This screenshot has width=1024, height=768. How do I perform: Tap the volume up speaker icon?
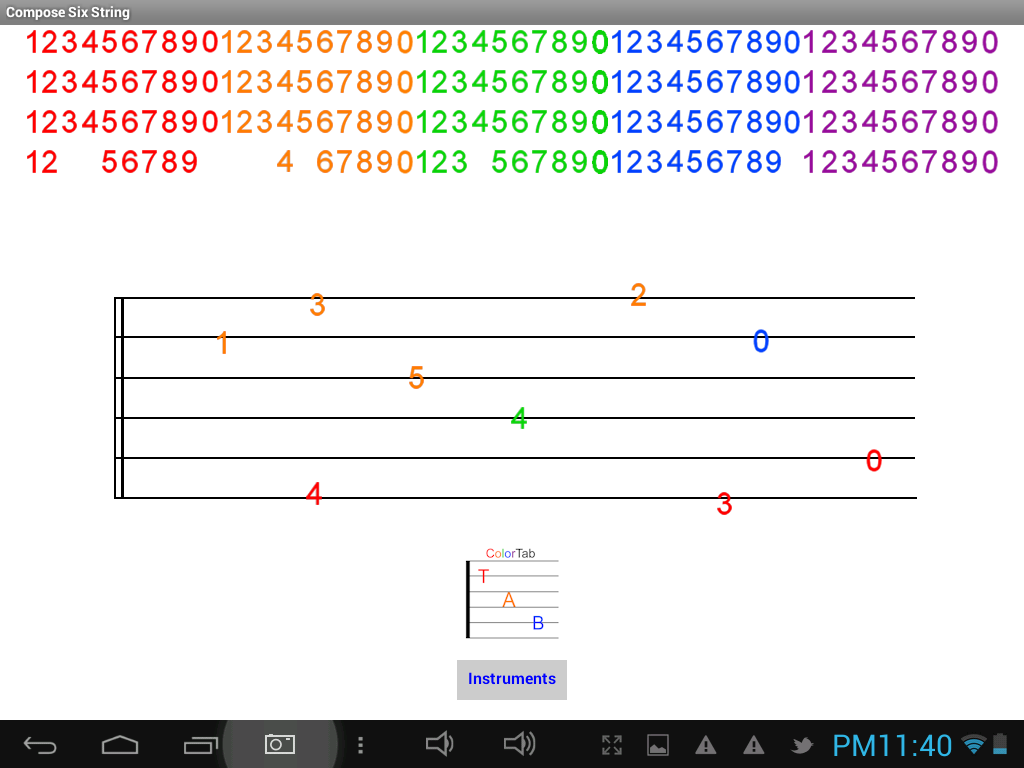tap(520, 744)
